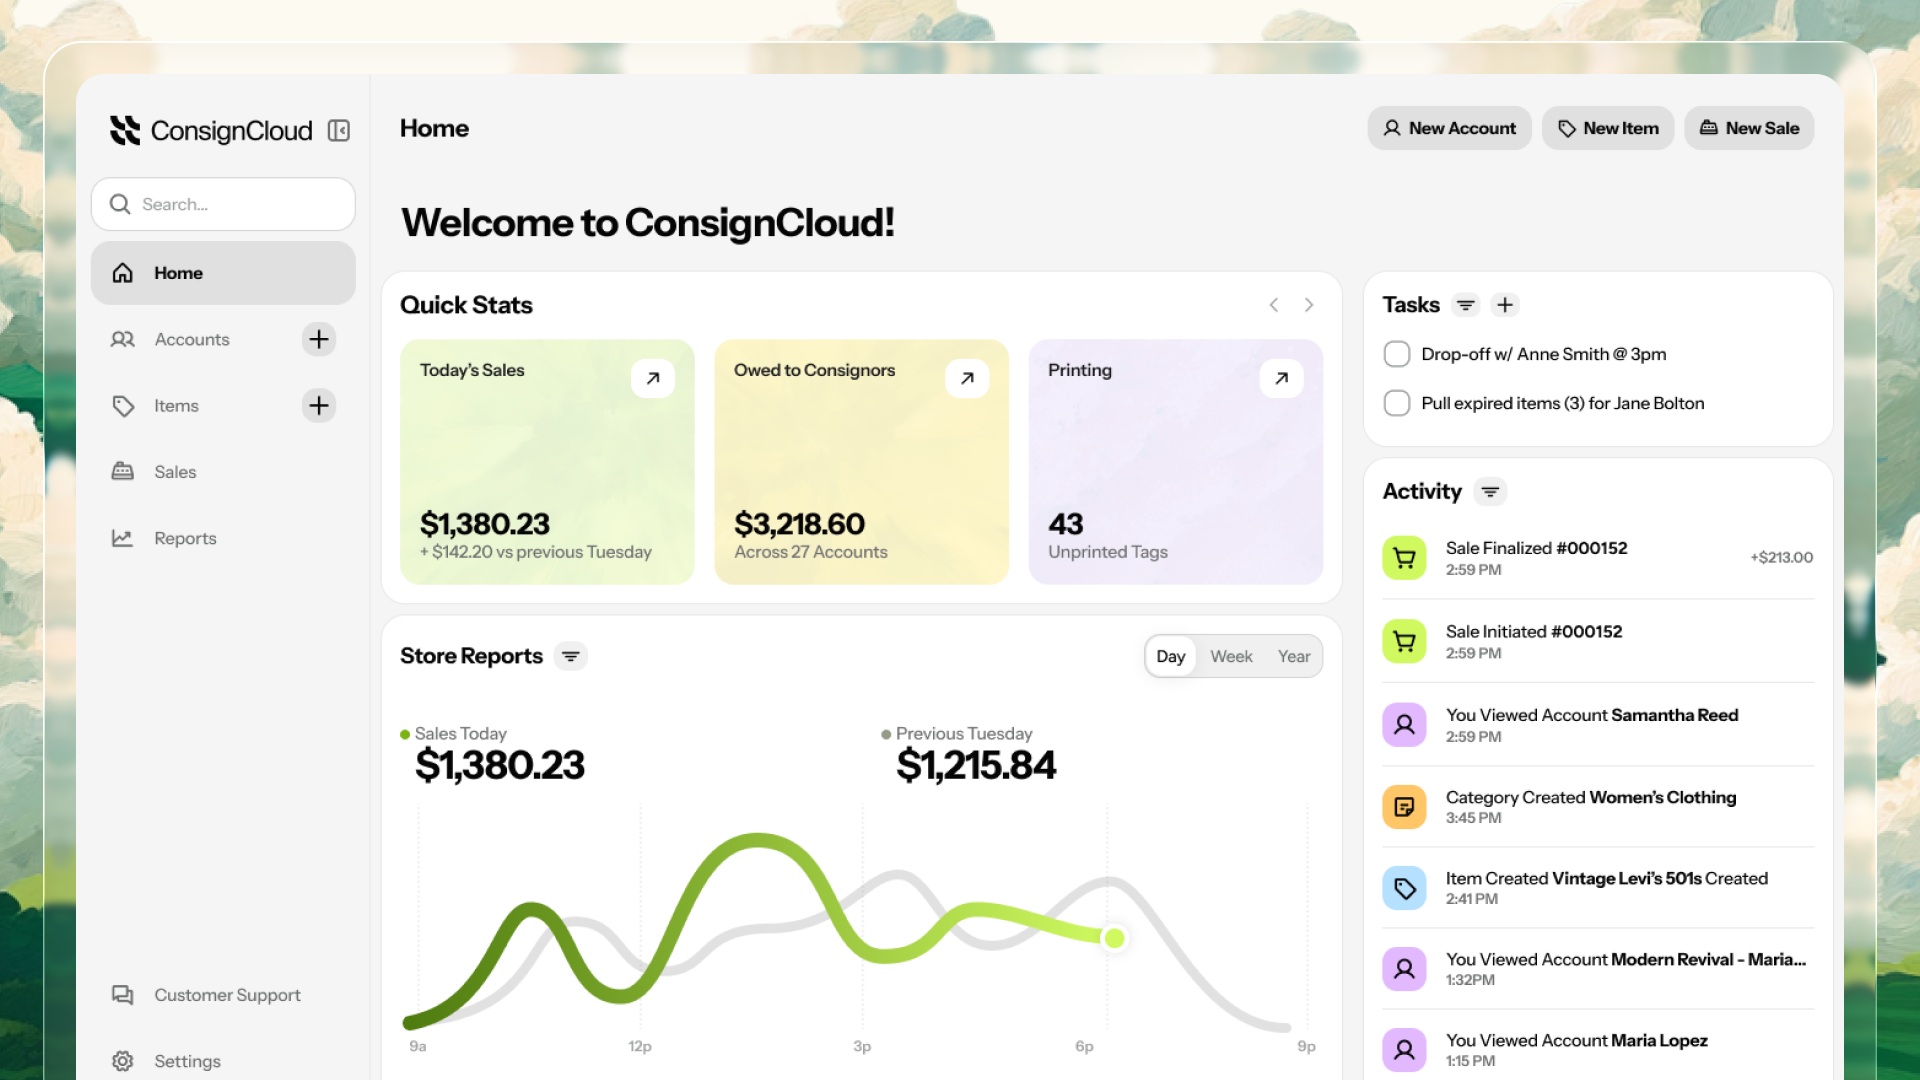Image resolution: width=1920 pixels, height=1080 pixels.
Task: Open the Sales section in the sidebar
Action: [175, 471]
